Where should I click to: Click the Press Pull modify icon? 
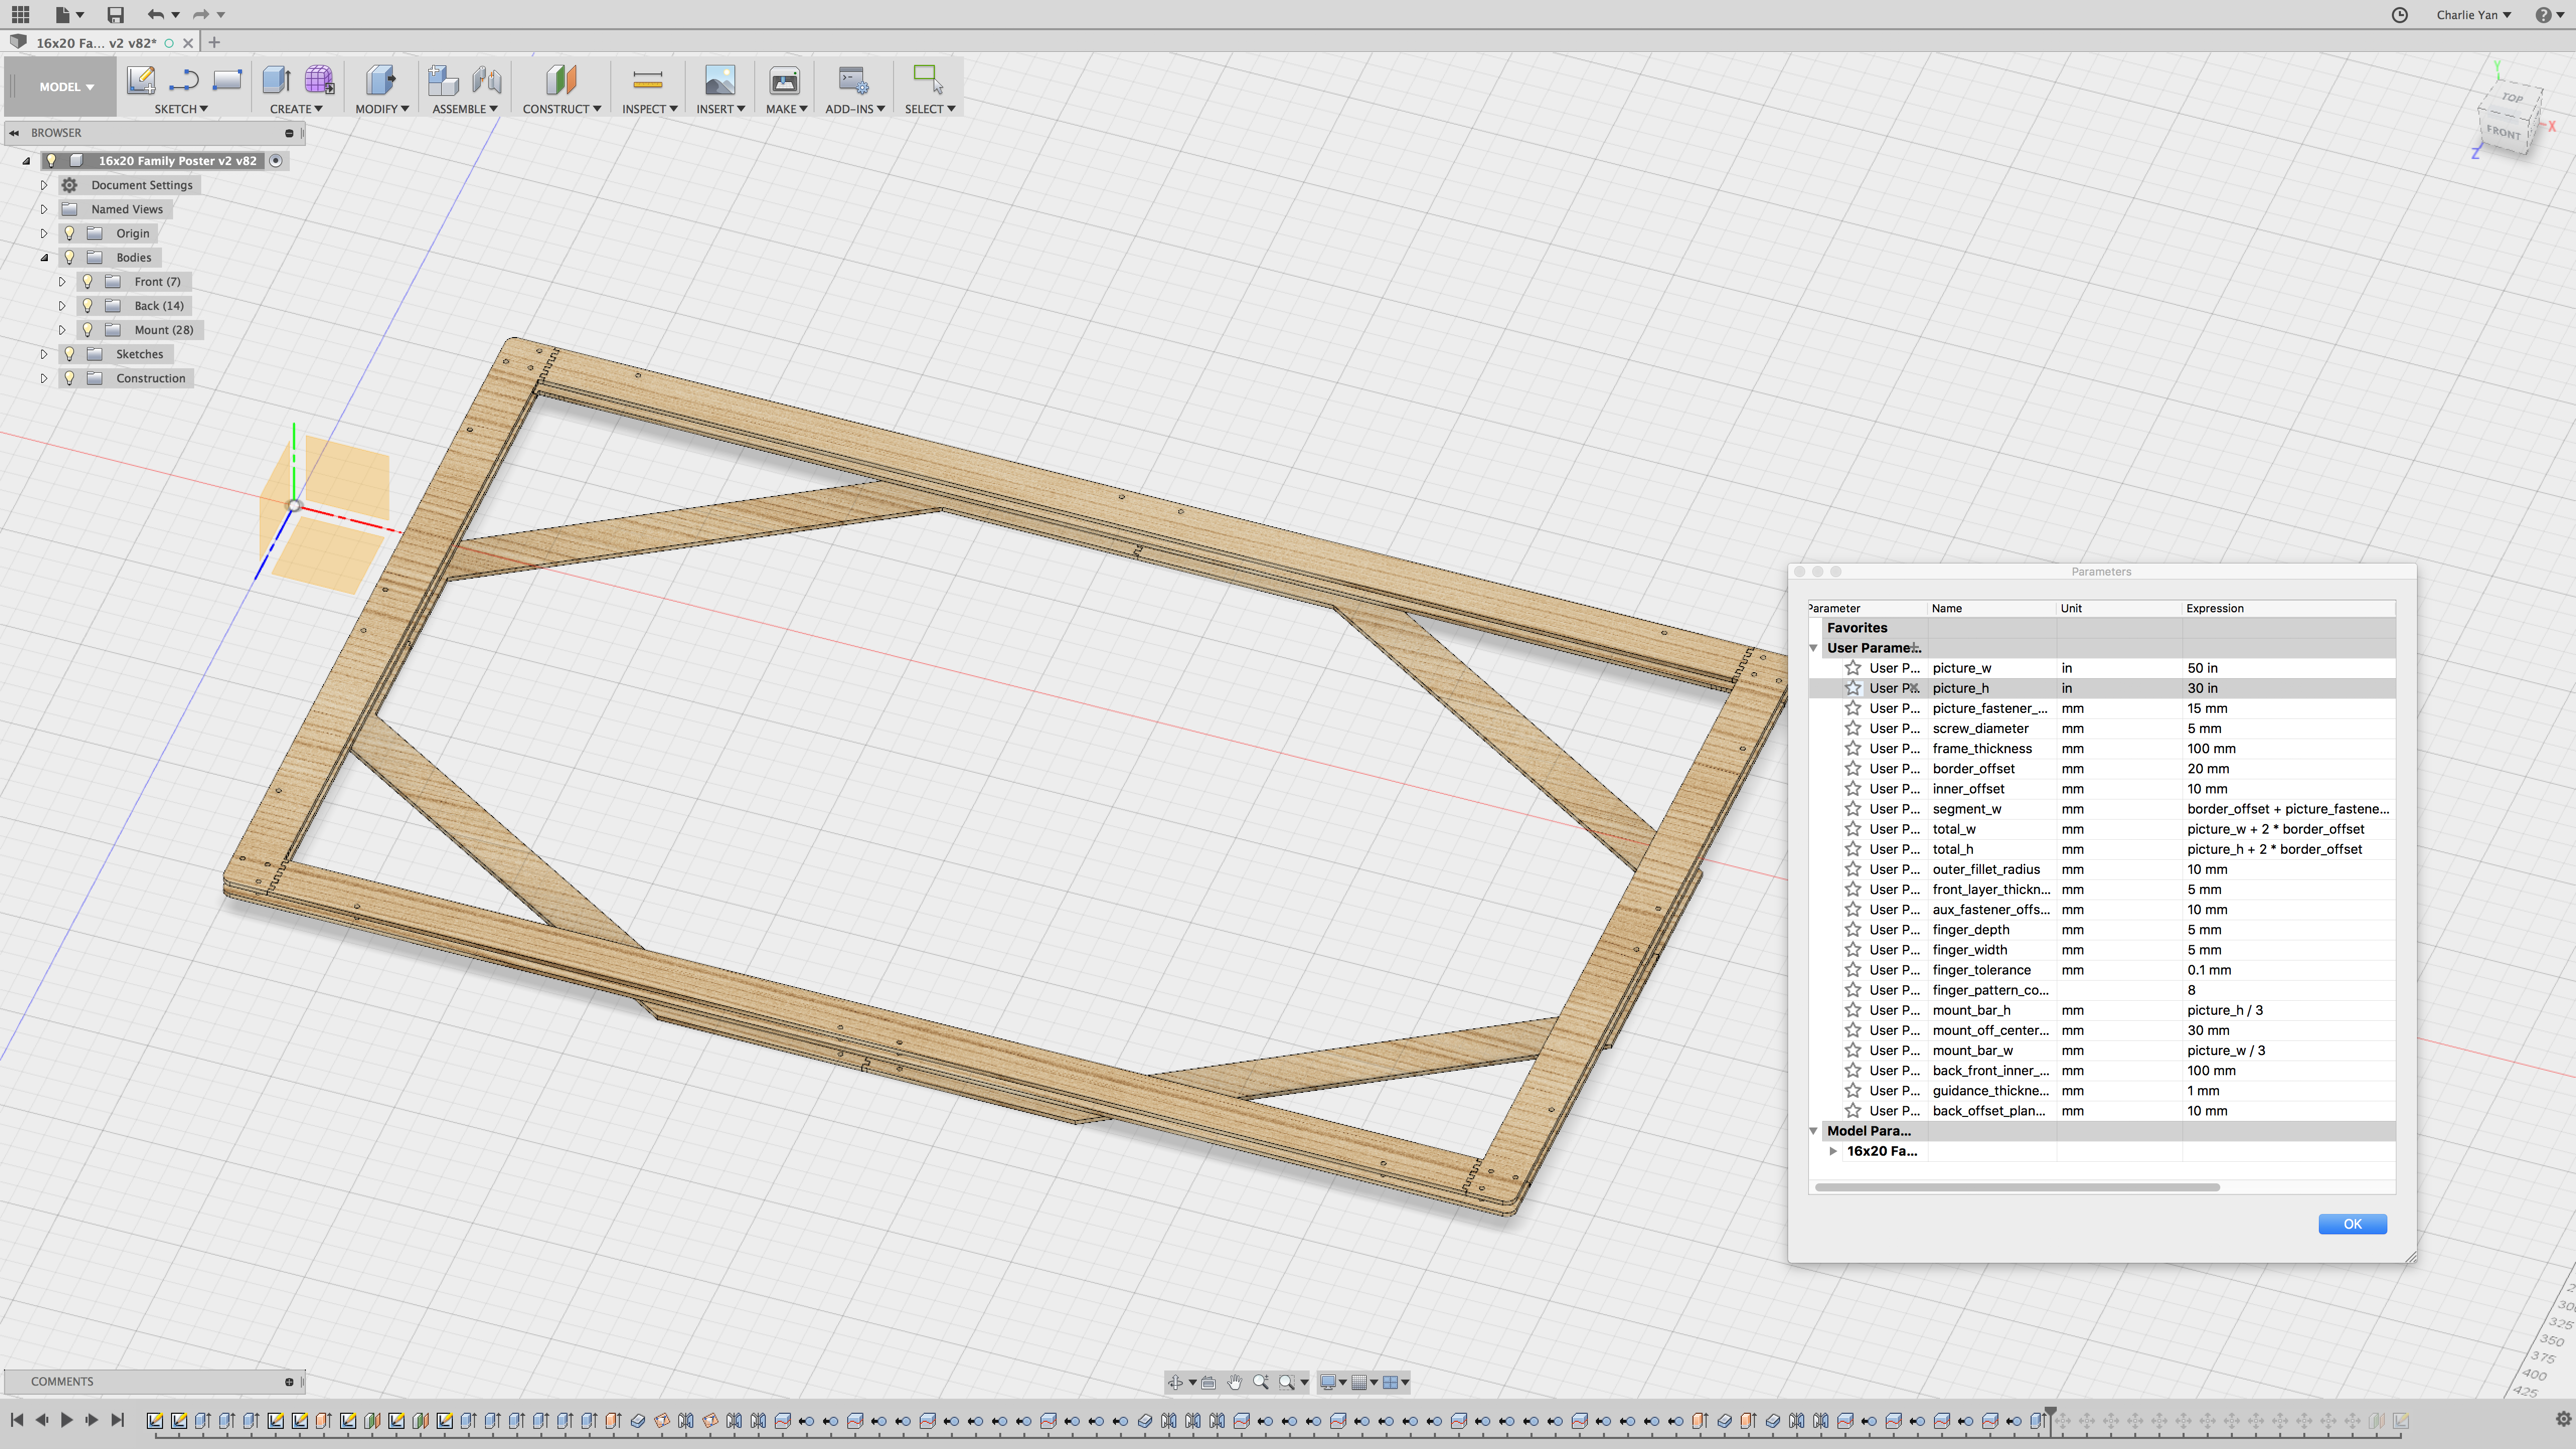380,80
